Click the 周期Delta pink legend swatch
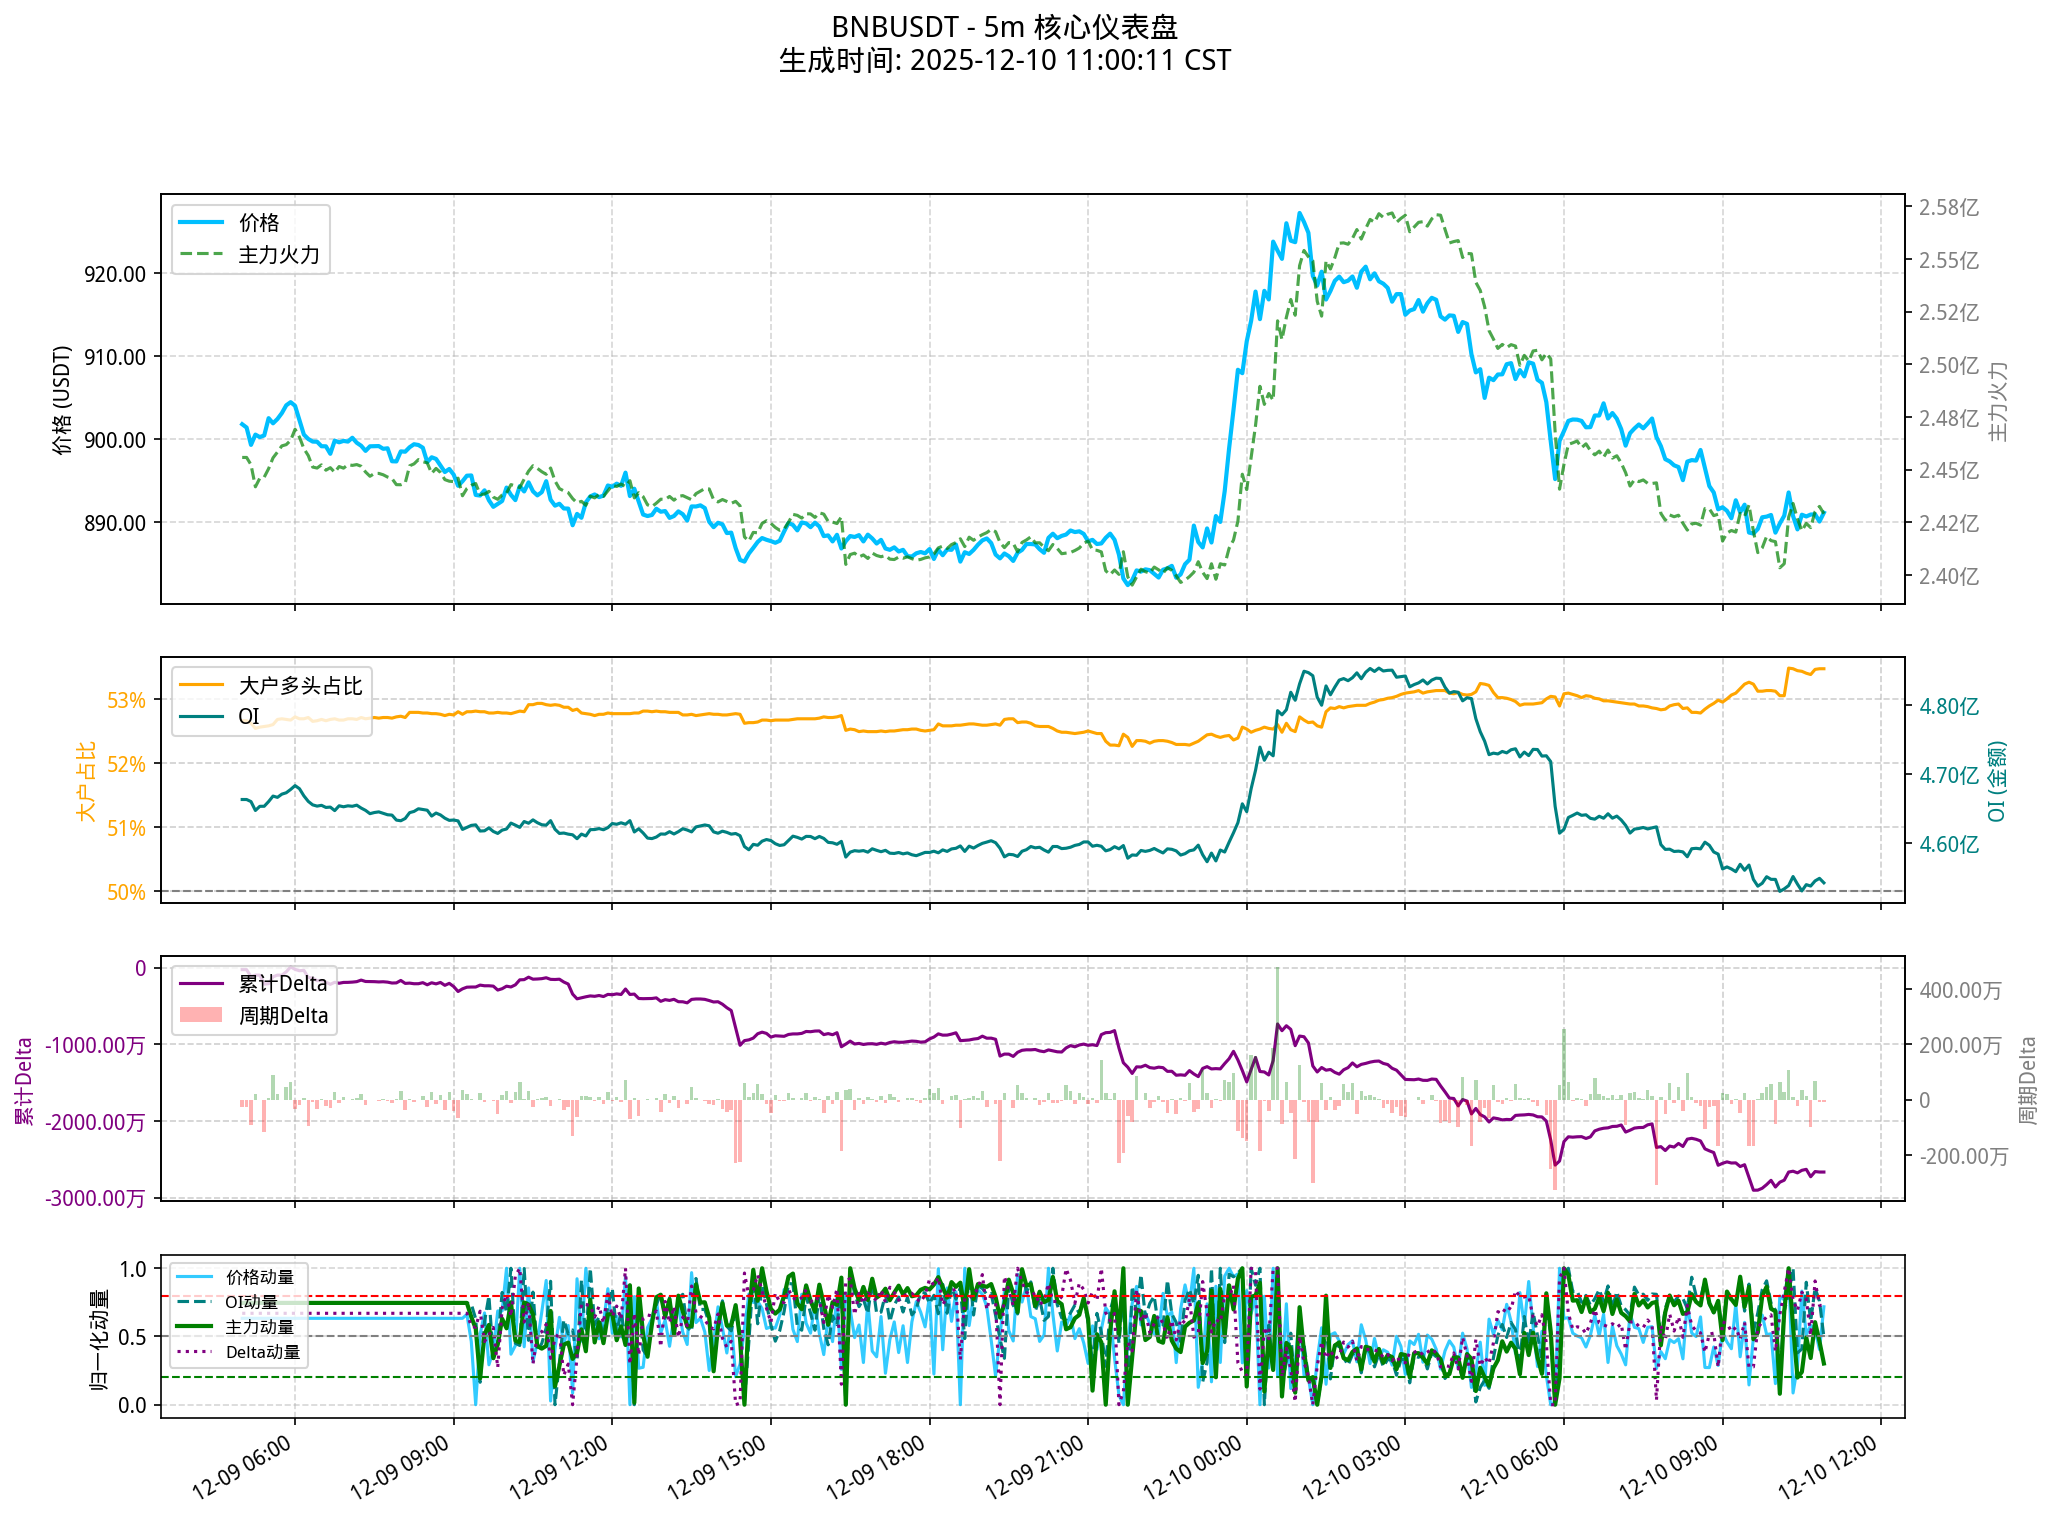Image resolution: width=2054 pixels, height=1521 pixels. tap(200, 1016)
